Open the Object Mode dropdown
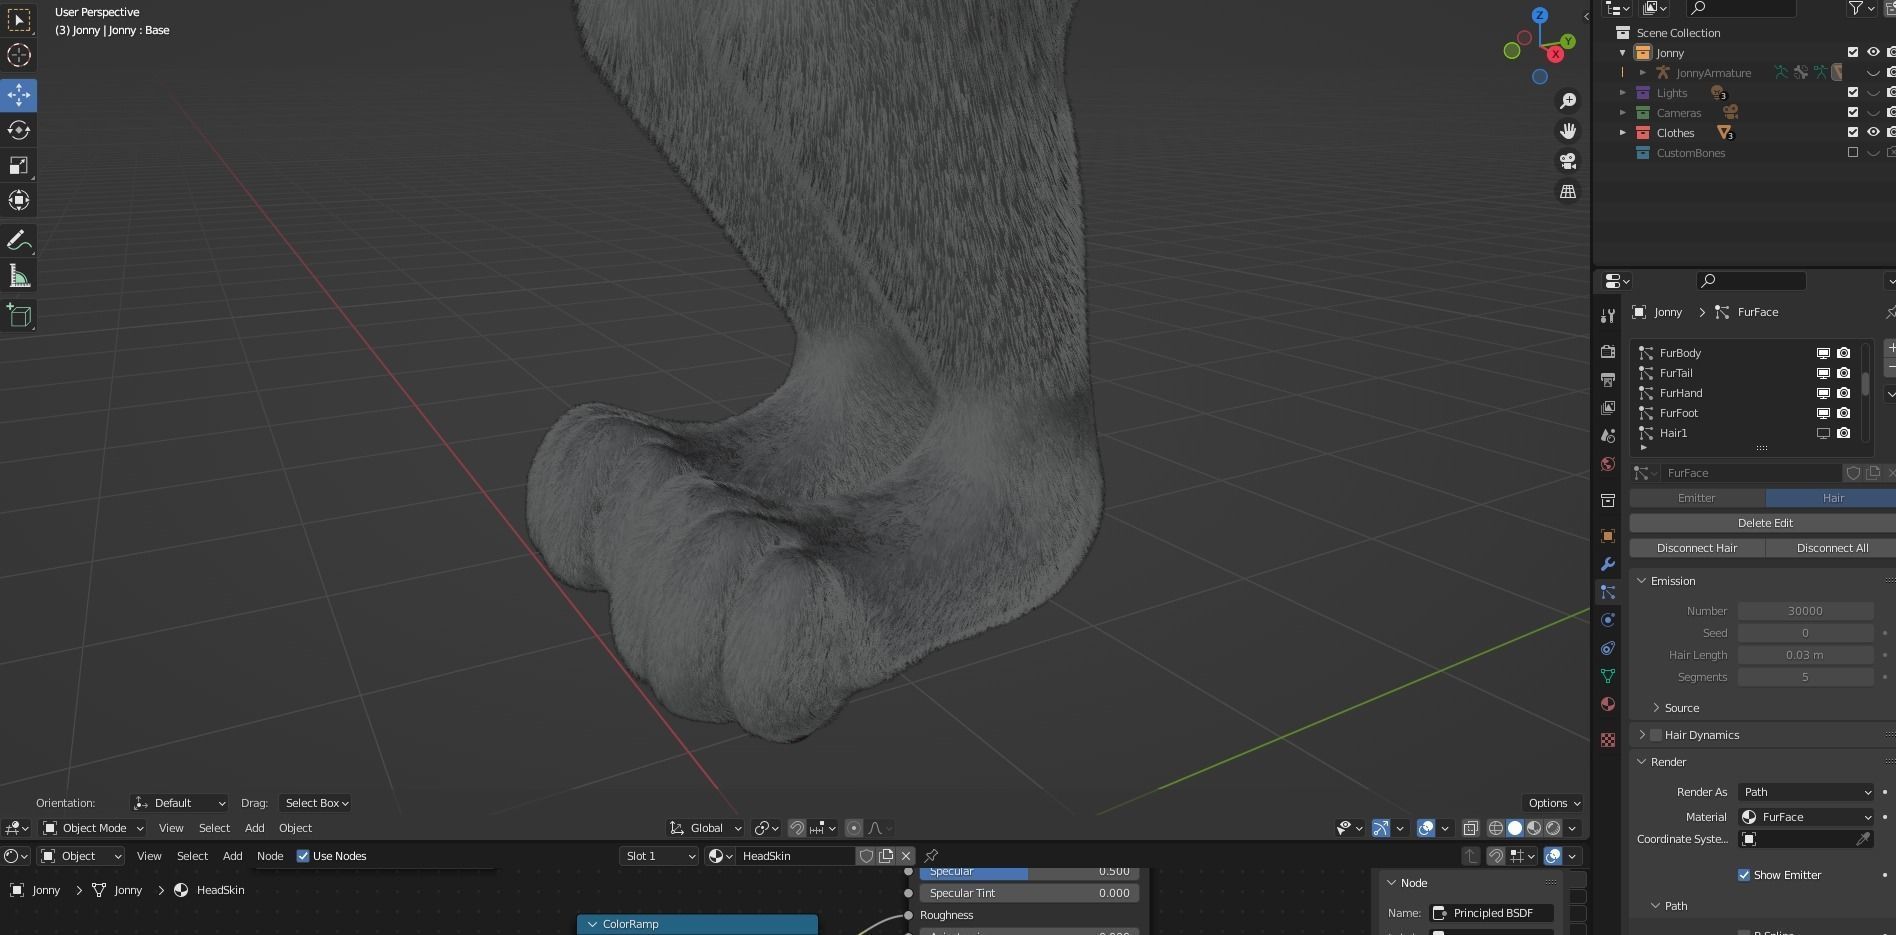The height and width of the screenshot is (935, 1896). [x=93, y=828]
